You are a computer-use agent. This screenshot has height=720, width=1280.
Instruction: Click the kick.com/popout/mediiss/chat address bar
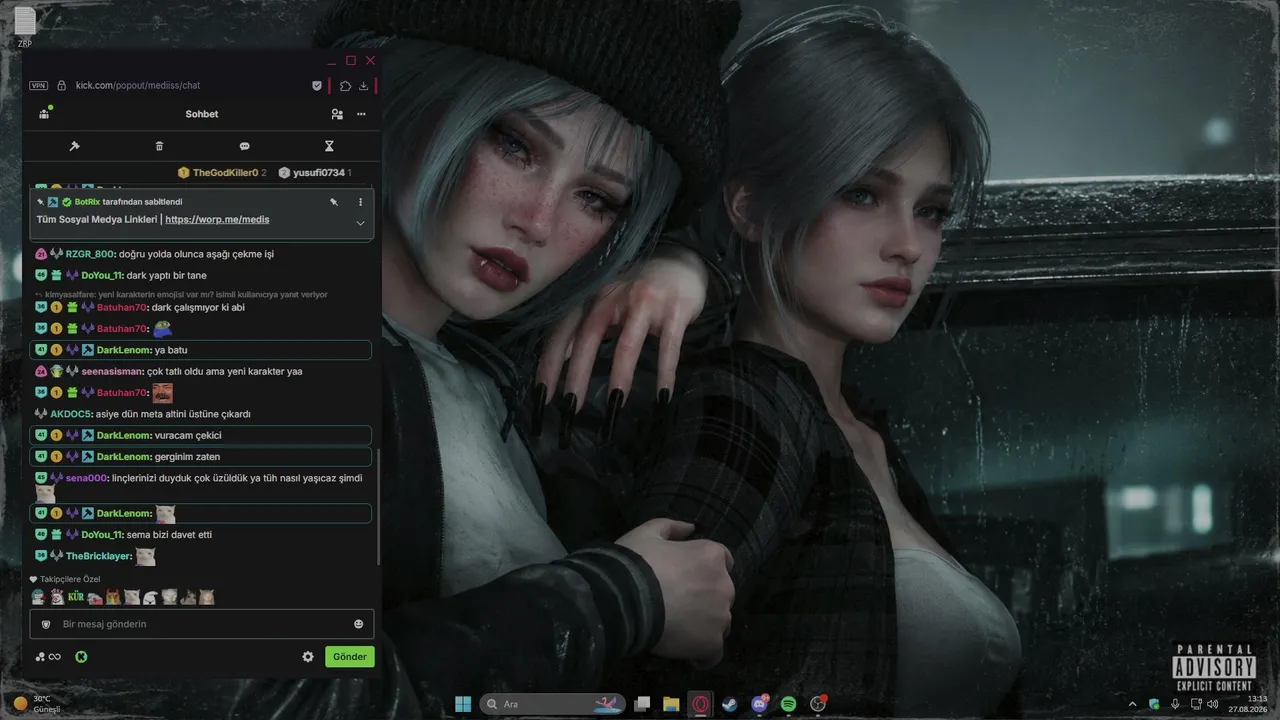point(138,86)
